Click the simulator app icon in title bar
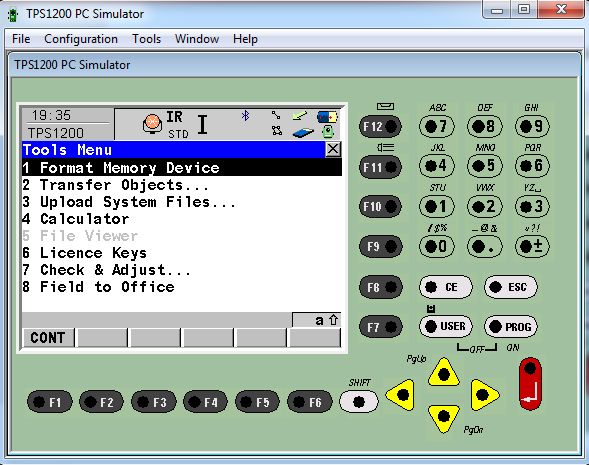Viewport: 589px width, 465px height. tap(13, 14)
